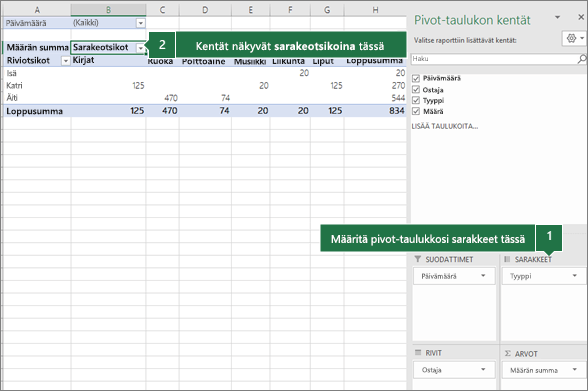
Task: Select column E header
Action: click(x=250, y=10)
